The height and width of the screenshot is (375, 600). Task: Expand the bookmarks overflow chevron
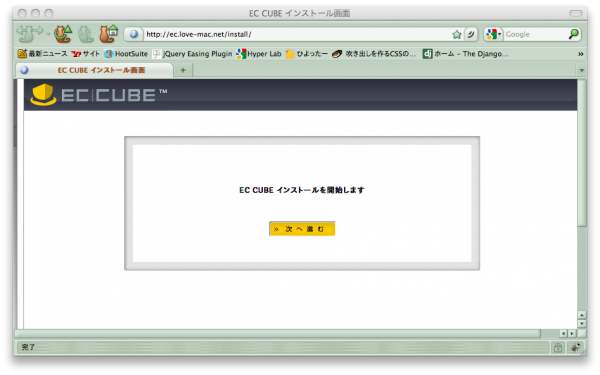580,54
